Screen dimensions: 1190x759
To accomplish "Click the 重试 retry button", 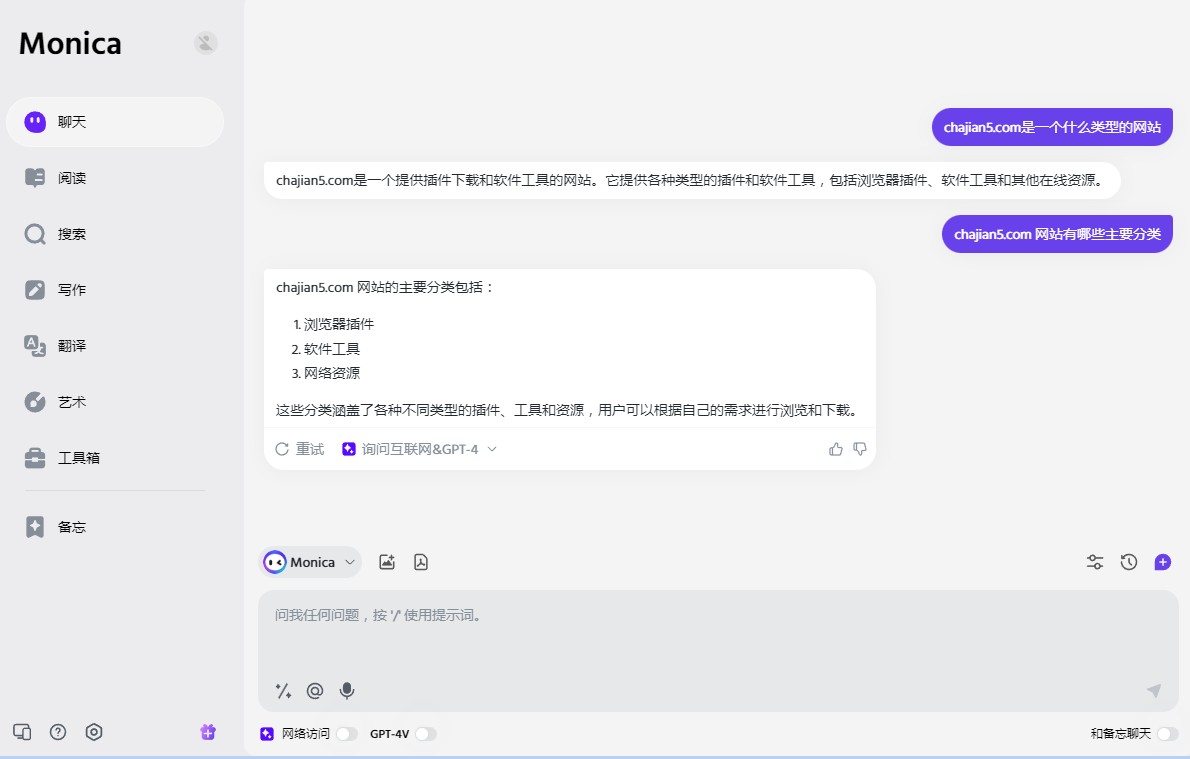I will 300,449.
